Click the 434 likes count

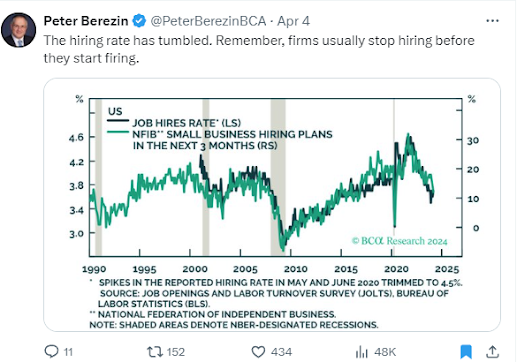pos(281,352)
